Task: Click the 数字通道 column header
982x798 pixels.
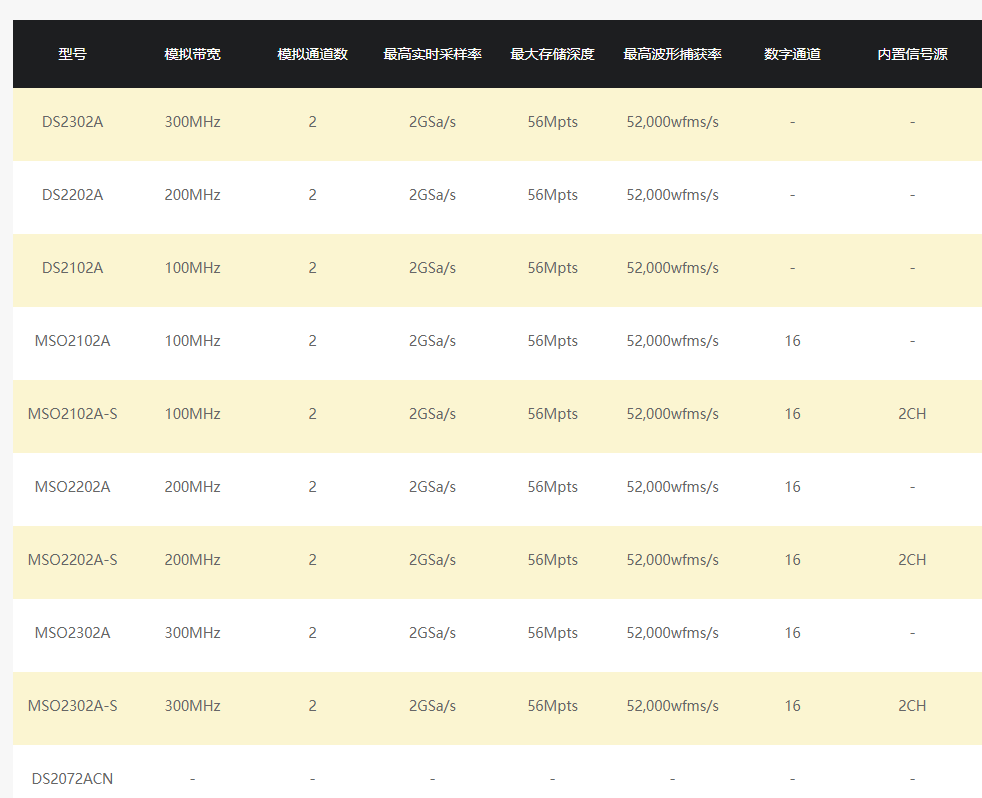Action: coord(792,54)
